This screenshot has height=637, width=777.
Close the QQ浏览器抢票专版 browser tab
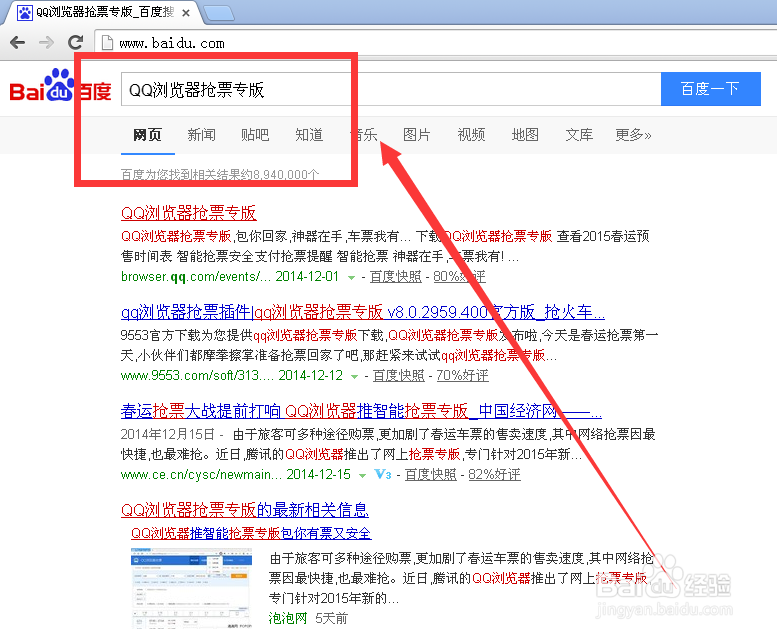point(186,13)
